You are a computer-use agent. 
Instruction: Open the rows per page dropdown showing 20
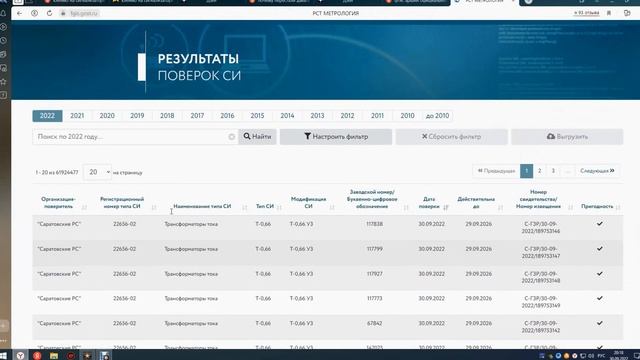97,172
